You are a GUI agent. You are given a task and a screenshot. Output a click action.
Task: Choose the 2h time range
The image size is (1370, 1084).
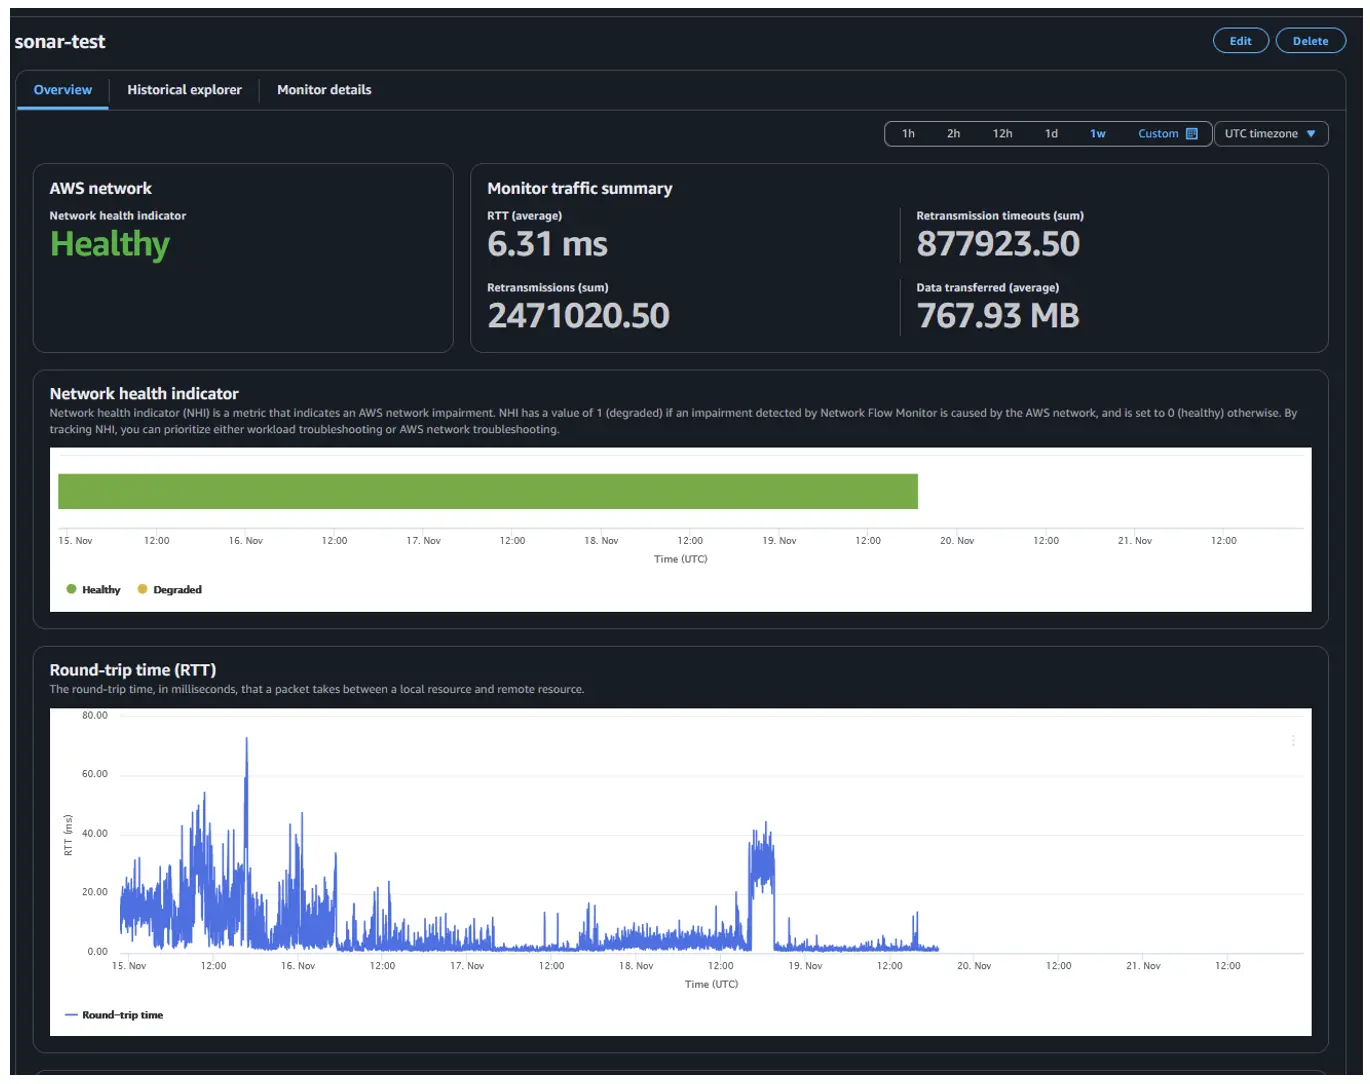[x=953, y=134]
